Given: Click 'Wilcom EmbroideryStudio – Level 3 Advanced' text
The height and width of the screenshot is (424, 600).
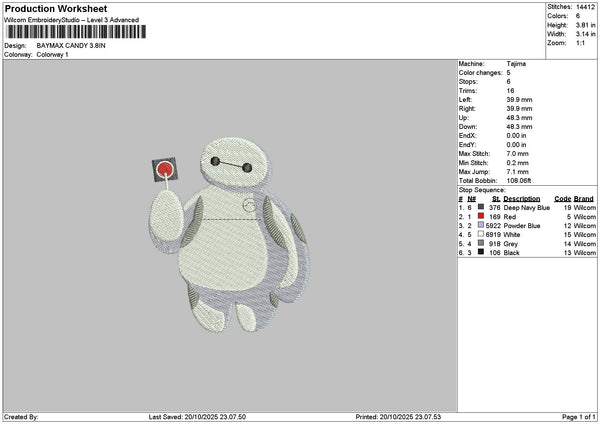Looking at the screenshot, I should tap(72, 20).
